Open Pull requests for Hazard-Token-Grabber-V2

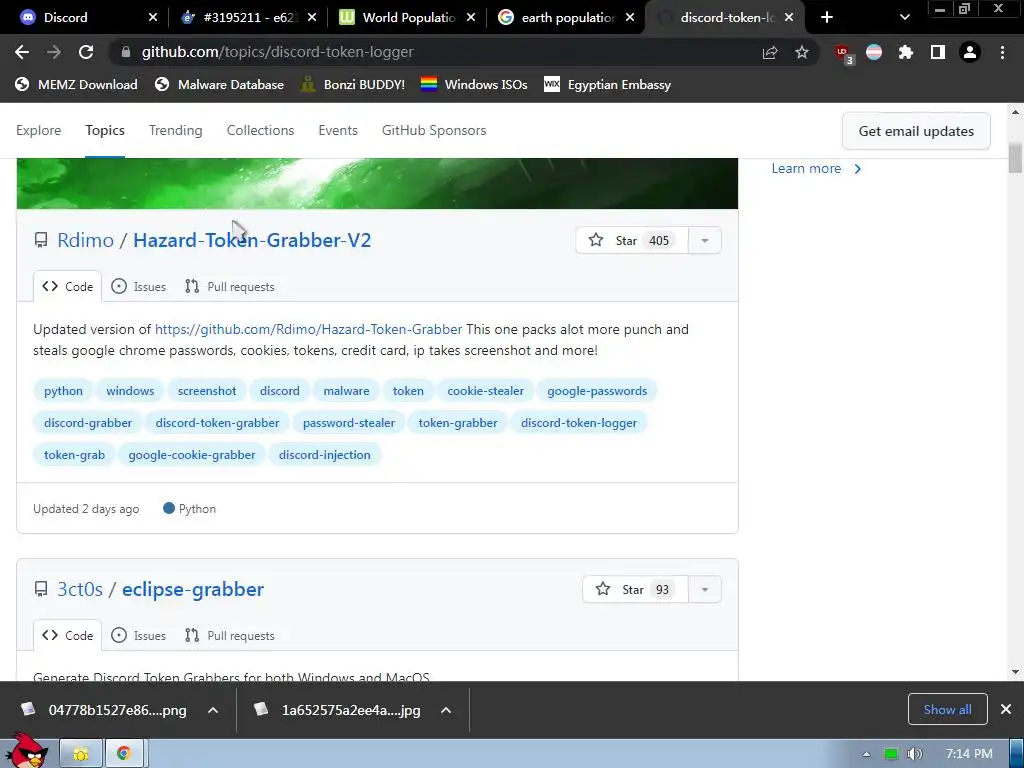(x=229, y=287)
